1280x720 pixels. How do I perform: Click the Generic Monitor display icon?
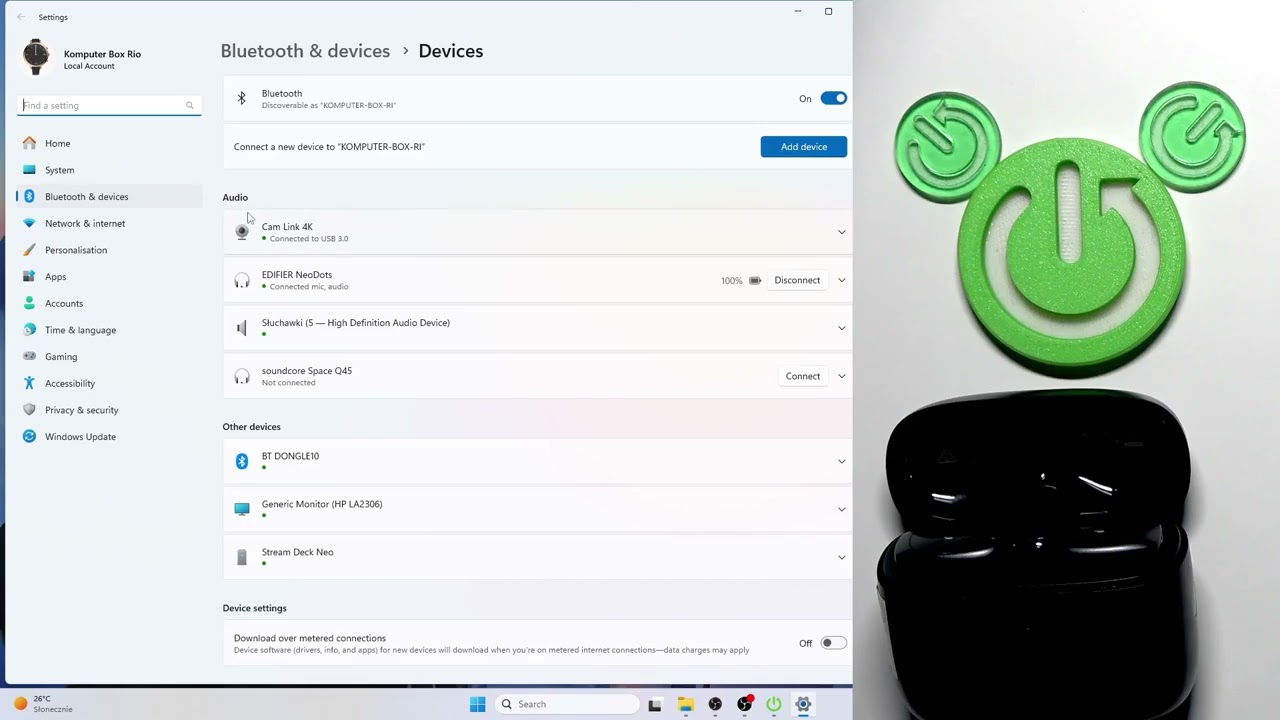241,509
